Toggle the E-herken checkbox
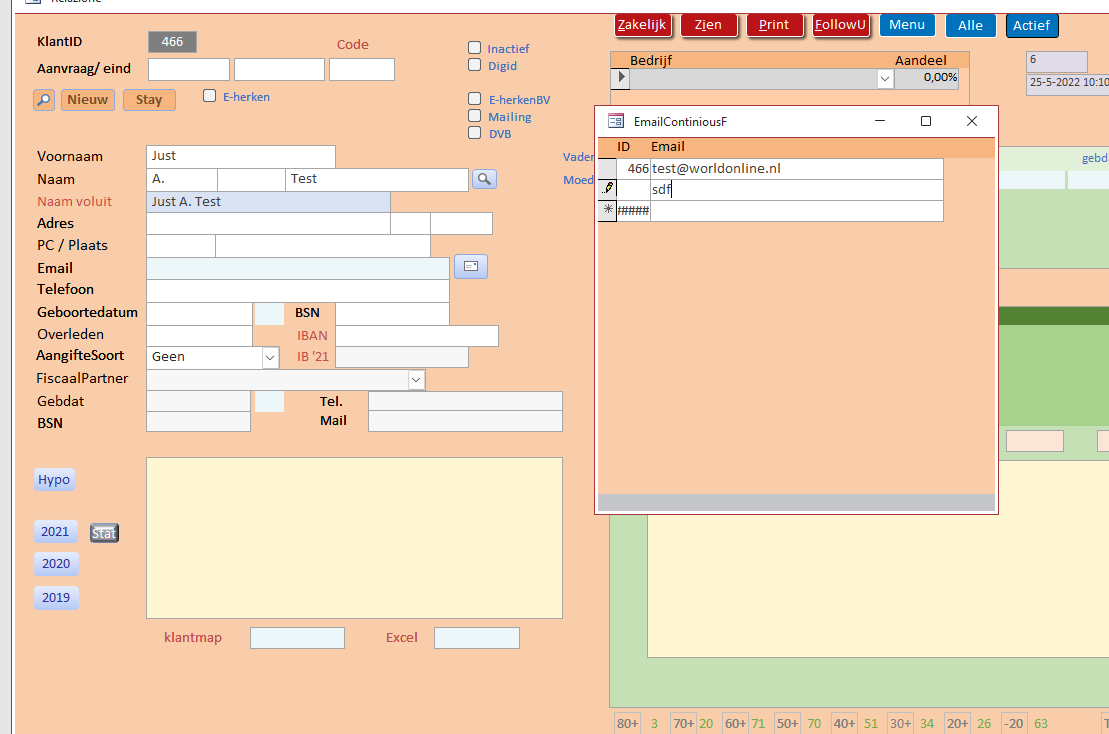Screen dimensions: 1109x734 (209, 95)
